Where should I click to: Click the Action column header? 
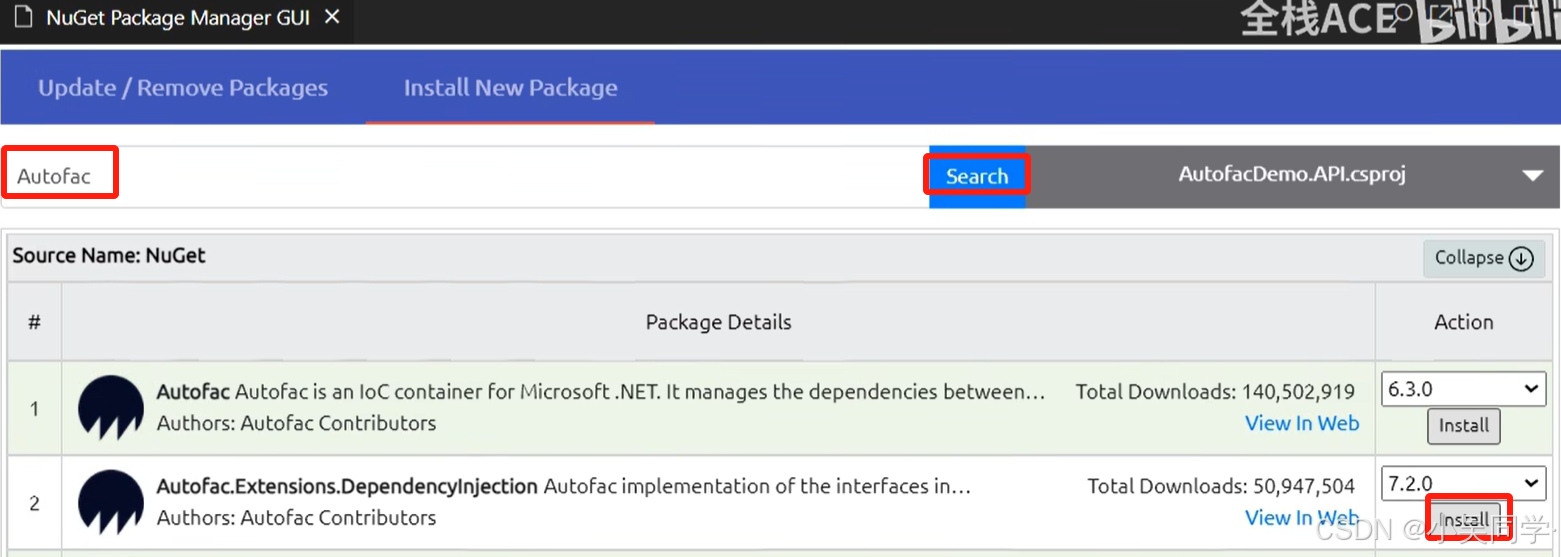tap(1464, 322)
